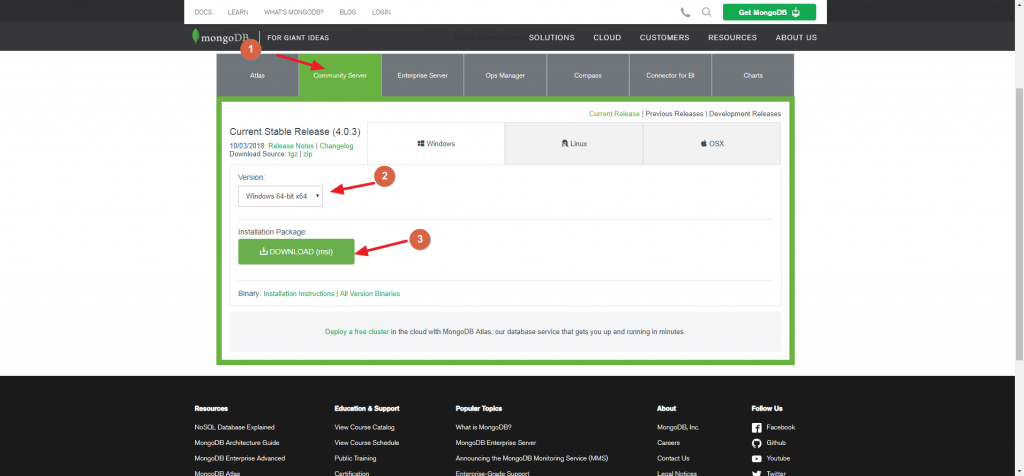The image size is (1024, 476).
Task: Click the Current Release link
Action: [615, 114]
